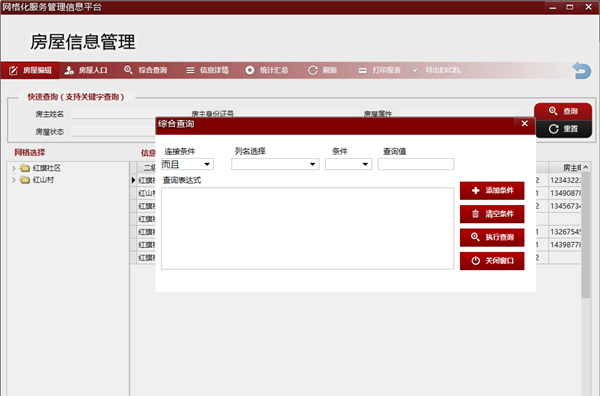Screen dimensions: 600x396
Task: Click the 清空条件 button
Action: click(492, 214)
